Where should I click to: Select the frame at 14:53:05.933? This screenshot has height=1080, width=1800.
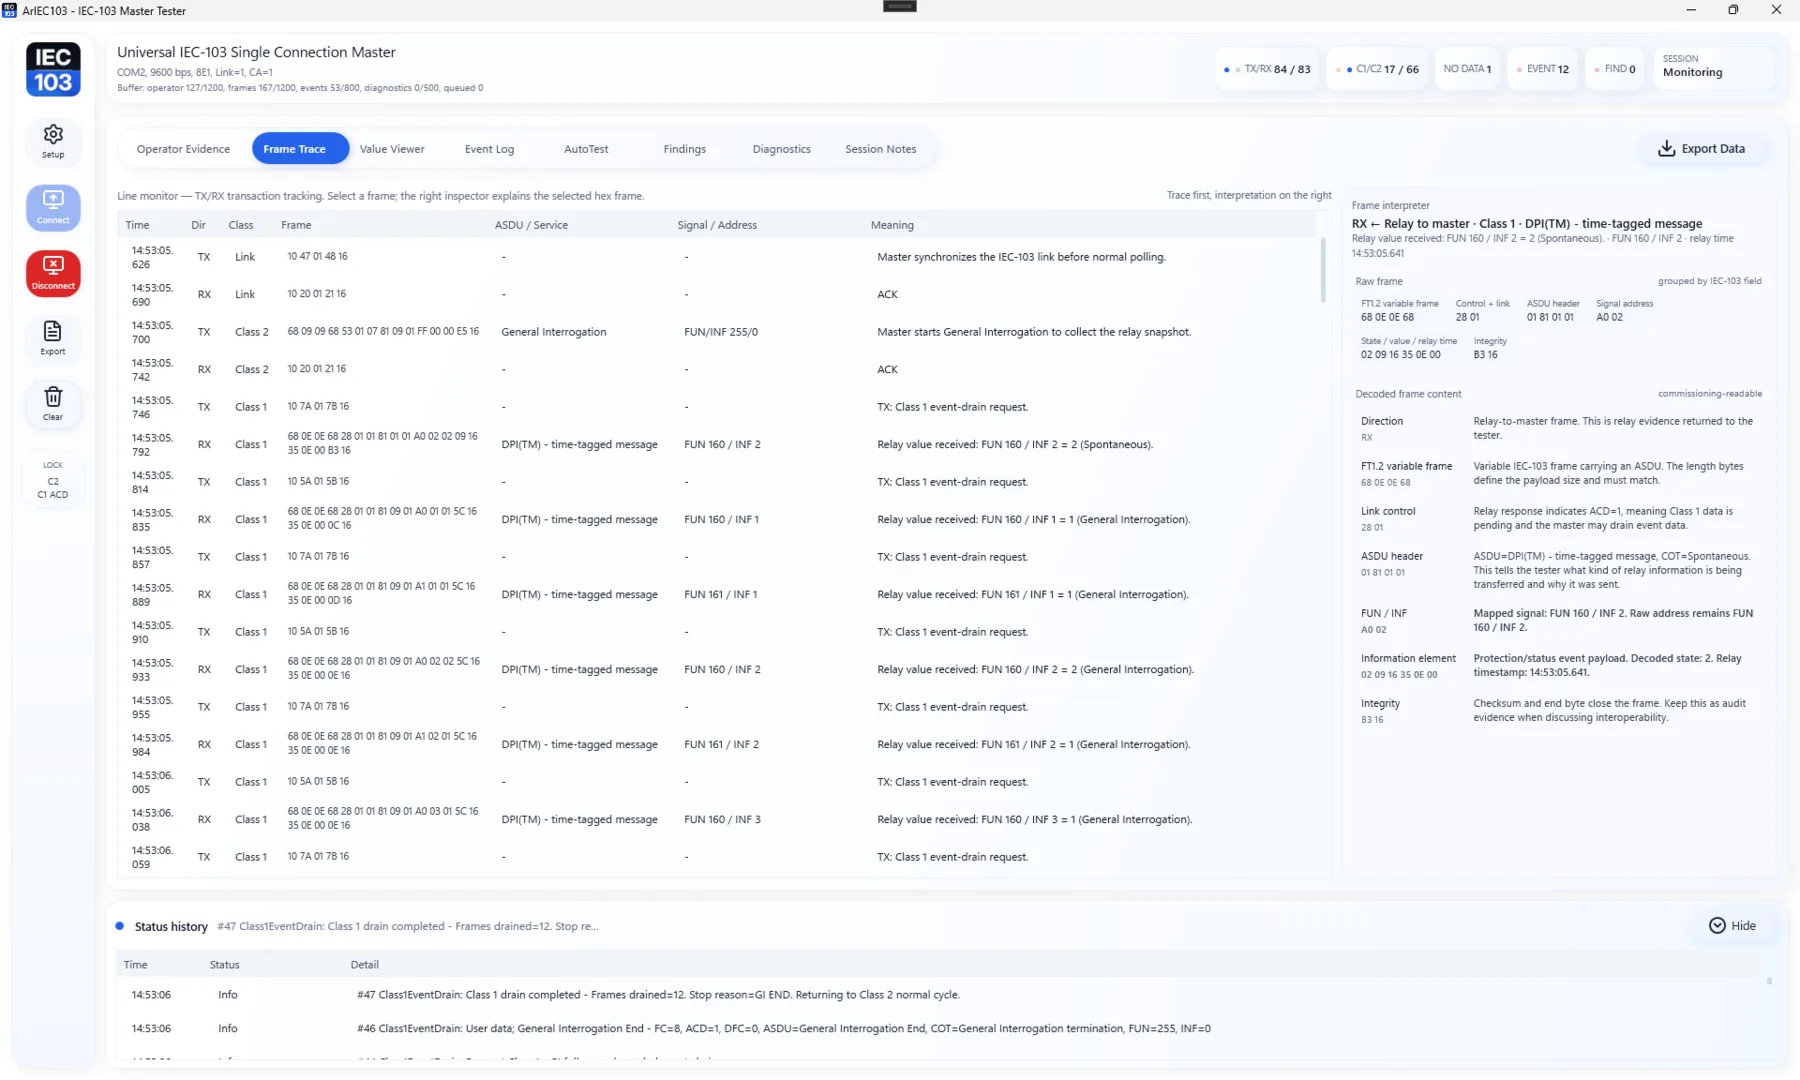[720, 670]
